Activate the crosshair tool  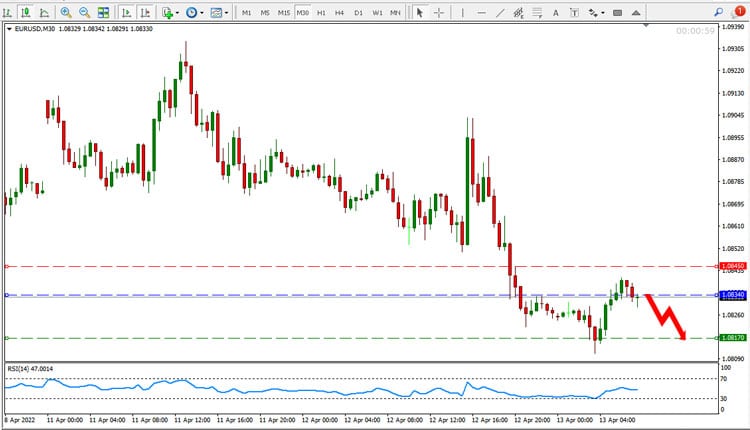[x=439, y=13]
